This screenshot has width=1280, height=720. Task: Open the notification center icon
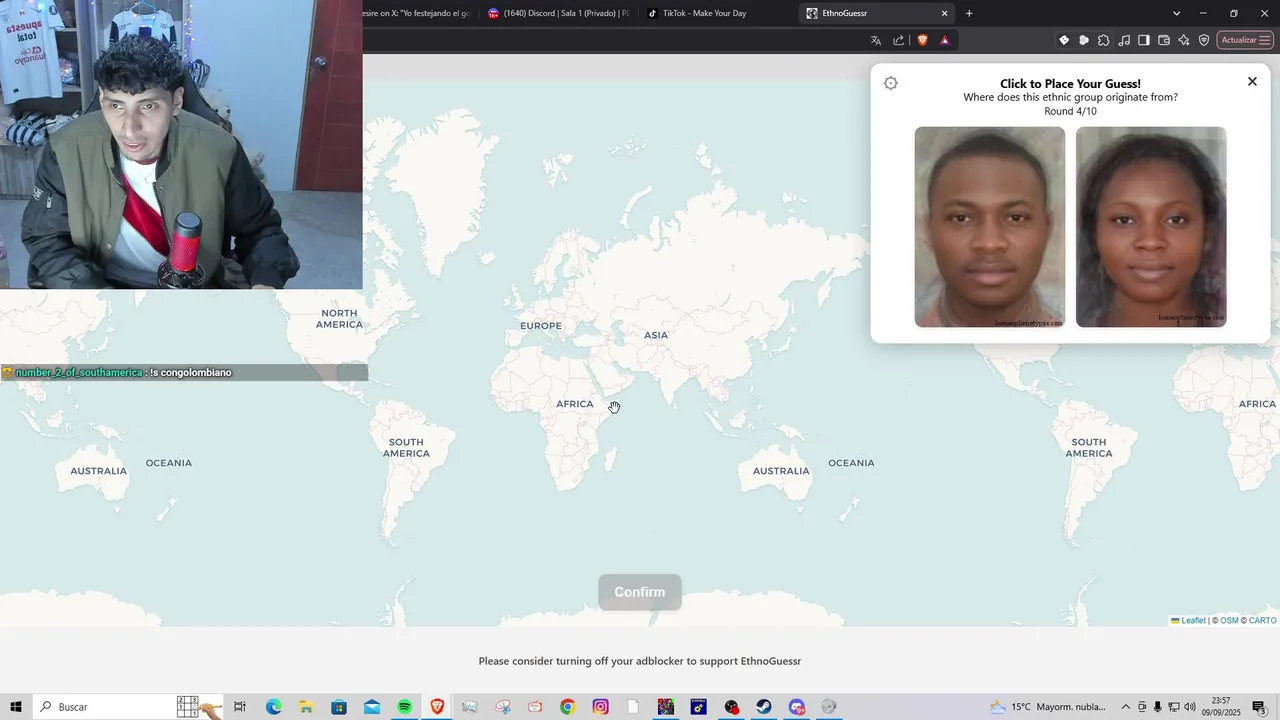[1259, 707]
